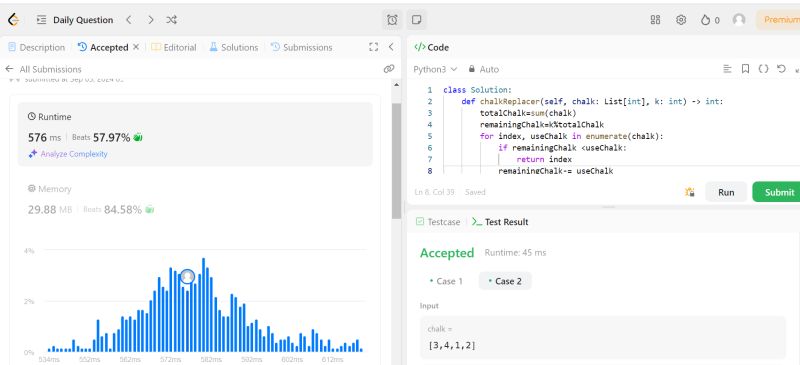Collapse the left panel with chevron
Screen dimensions: 800x365
[391, 47]
